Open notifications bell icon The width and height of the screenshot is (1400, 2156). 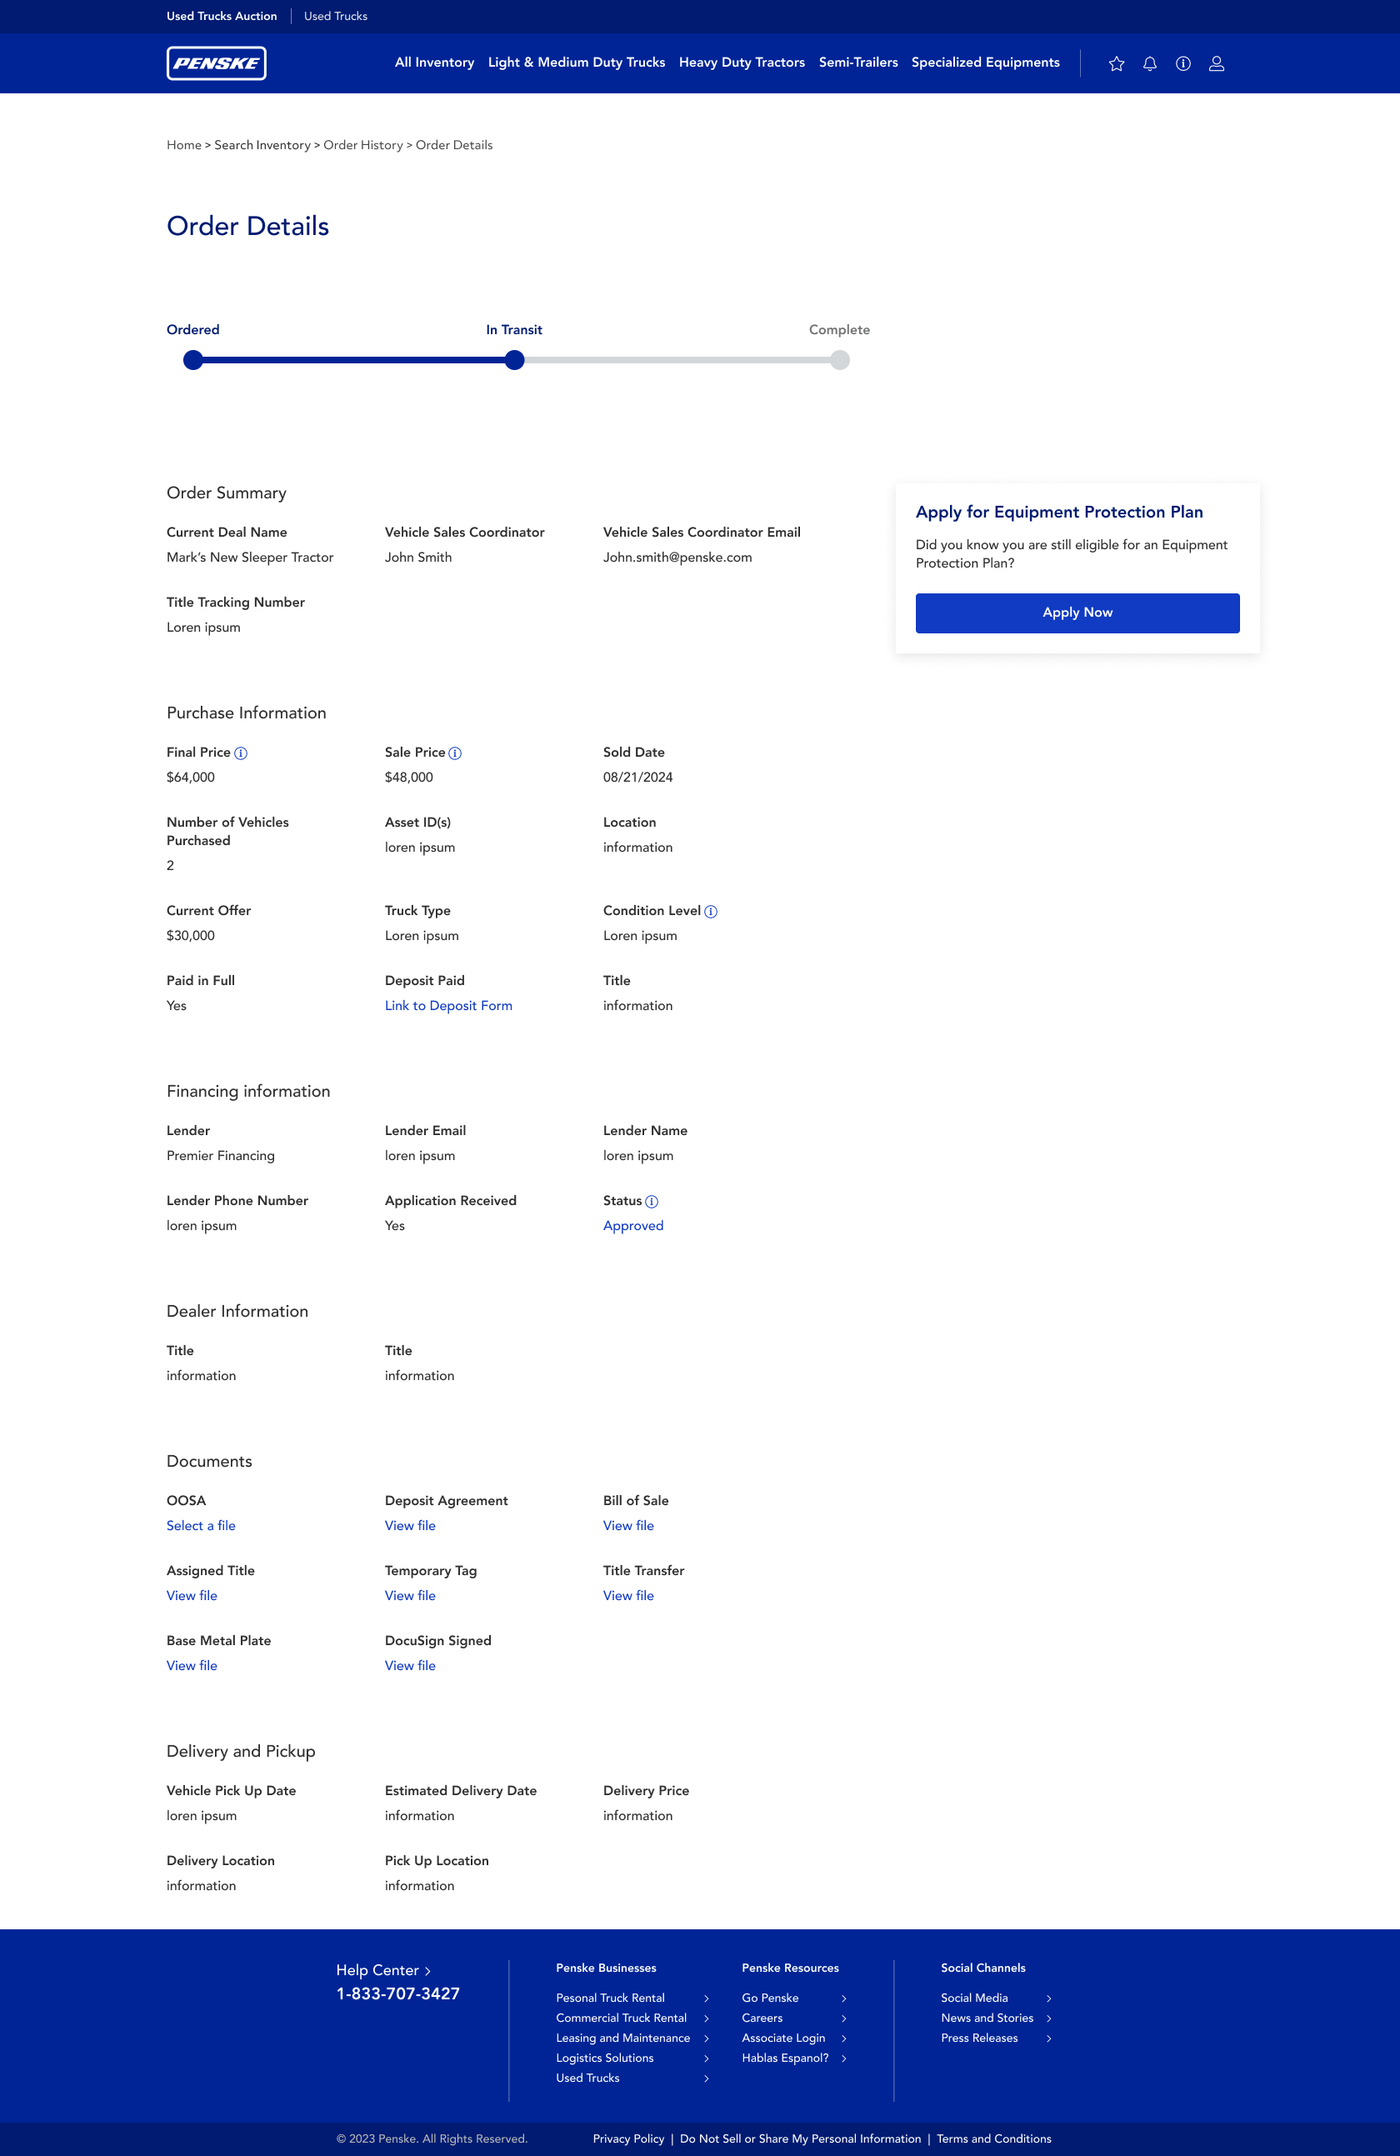click(1150, 64)
